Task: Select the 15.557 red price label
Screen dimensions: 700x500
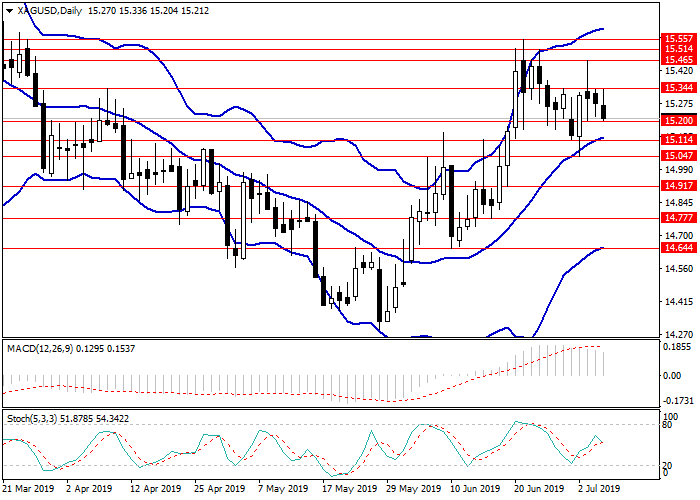Action: 679,36
